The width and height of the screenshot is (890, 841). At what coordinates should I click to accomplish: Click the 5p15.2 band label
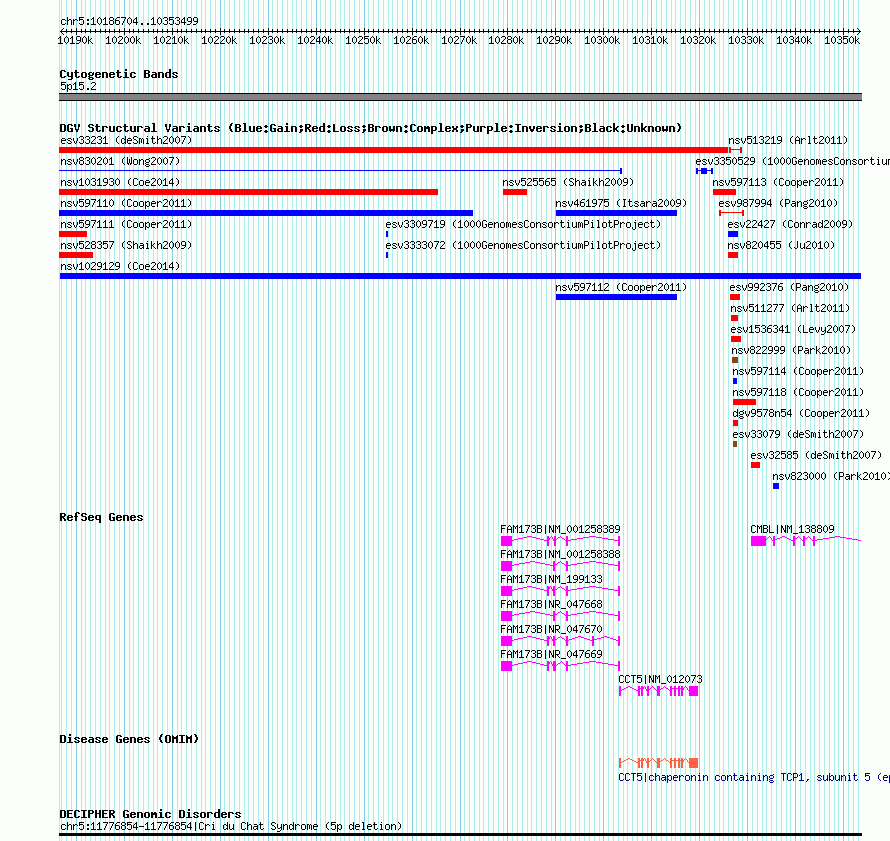[78, 86]
